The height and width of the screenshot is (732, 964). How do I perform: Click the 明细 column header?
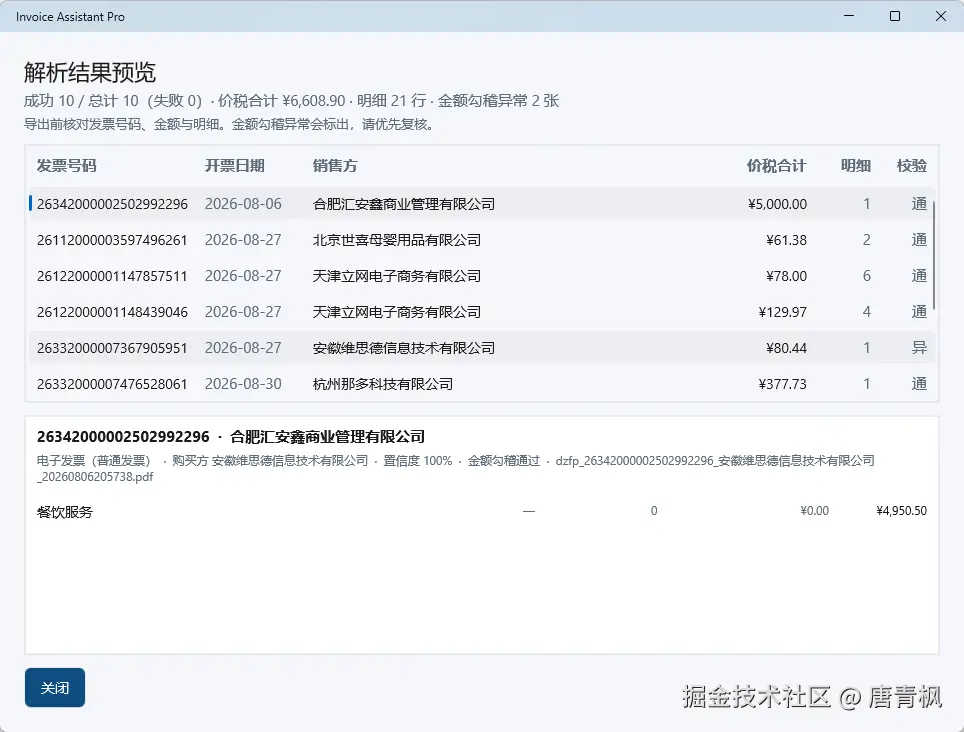coord(856,165)
